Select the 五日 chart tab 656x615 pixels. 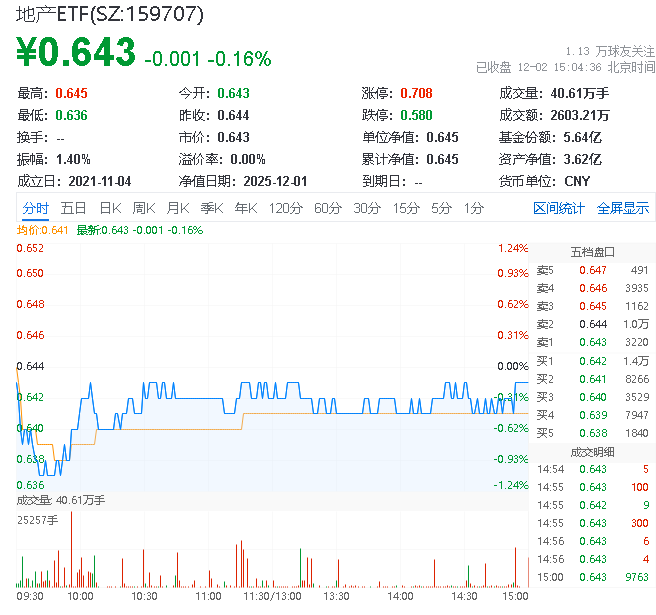[73, 208]
